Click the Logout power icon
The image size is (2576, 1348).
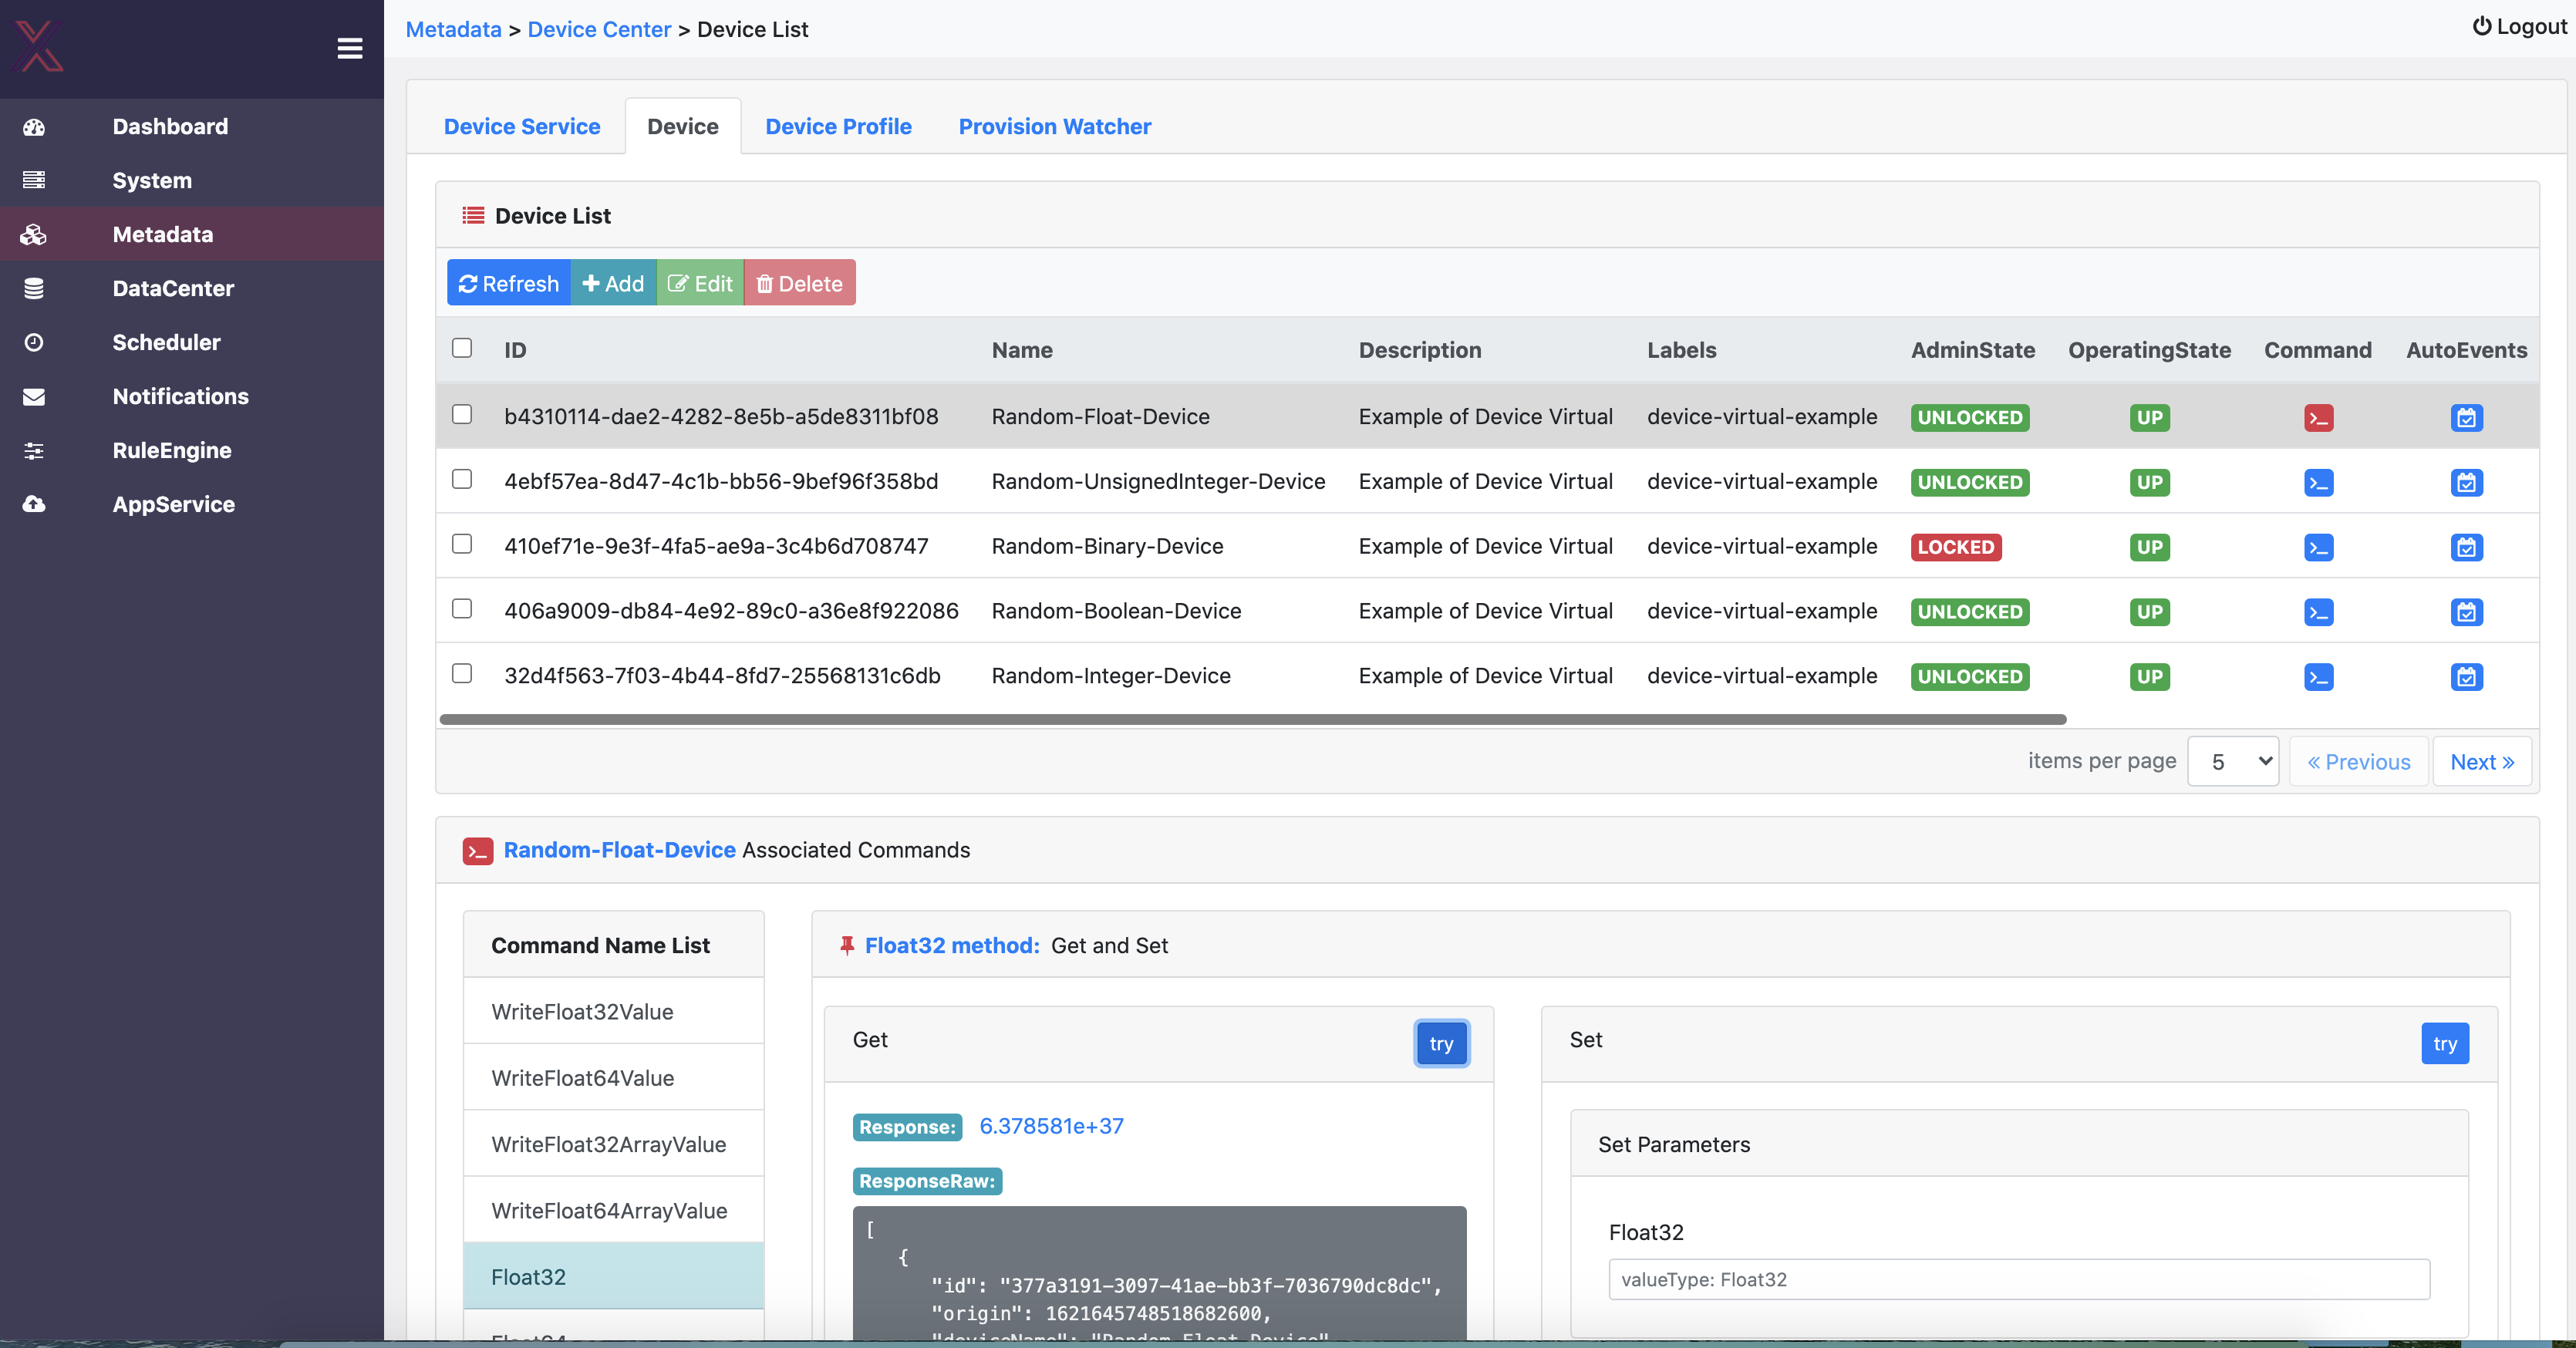coord(2481,26)
